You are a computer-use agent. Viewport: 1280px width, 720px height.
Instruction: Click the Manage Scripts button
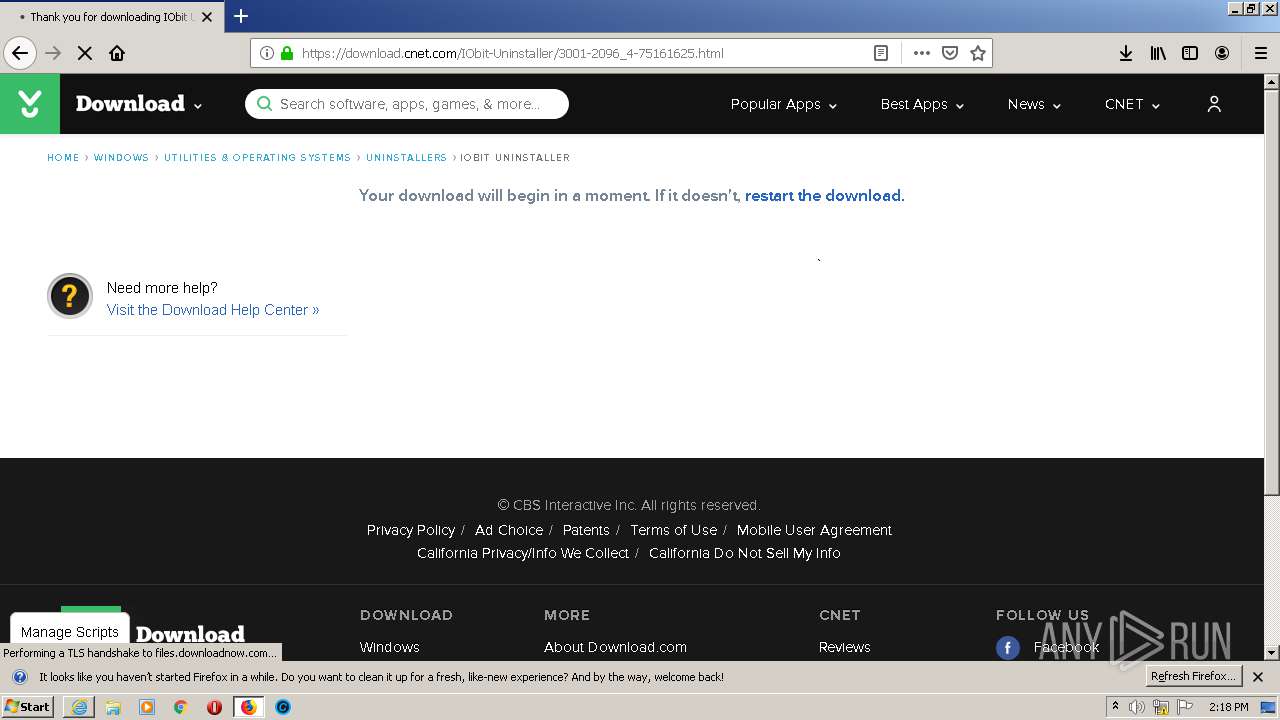coord(70,632)
